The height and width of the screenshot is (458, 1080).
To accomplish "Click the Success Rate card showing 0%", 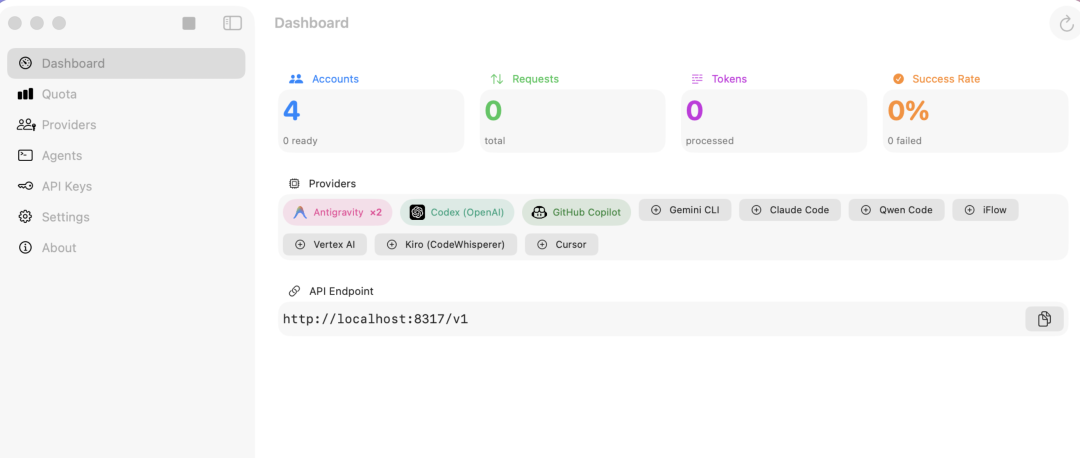I will coord(975,121).
